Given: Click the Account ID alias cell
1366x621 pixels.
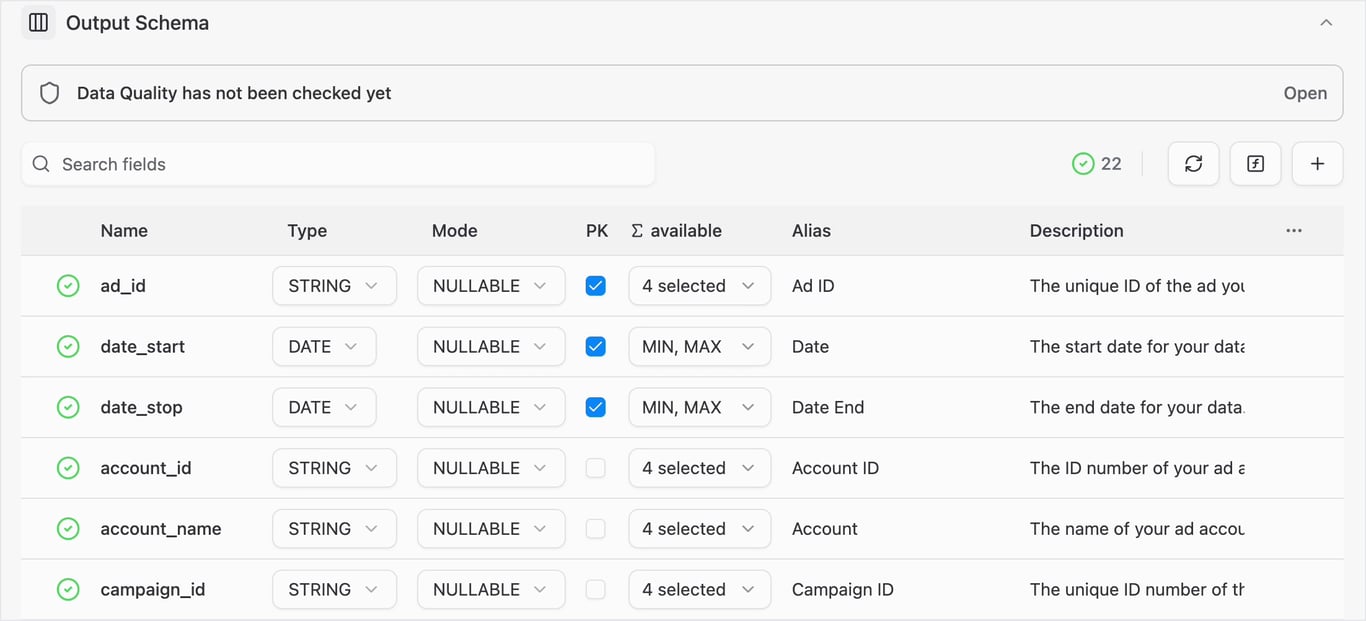Looking at the screenshot, I should pyautogui.click(x=835, y=468).
